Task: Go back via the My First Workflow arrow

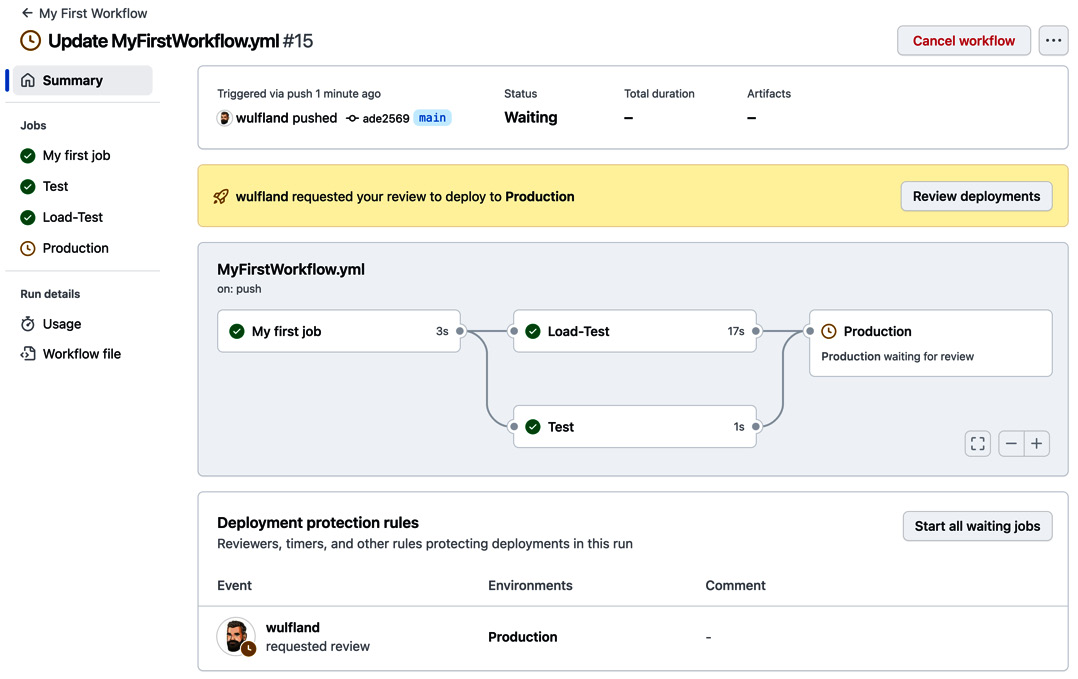Action: point(27,13)
